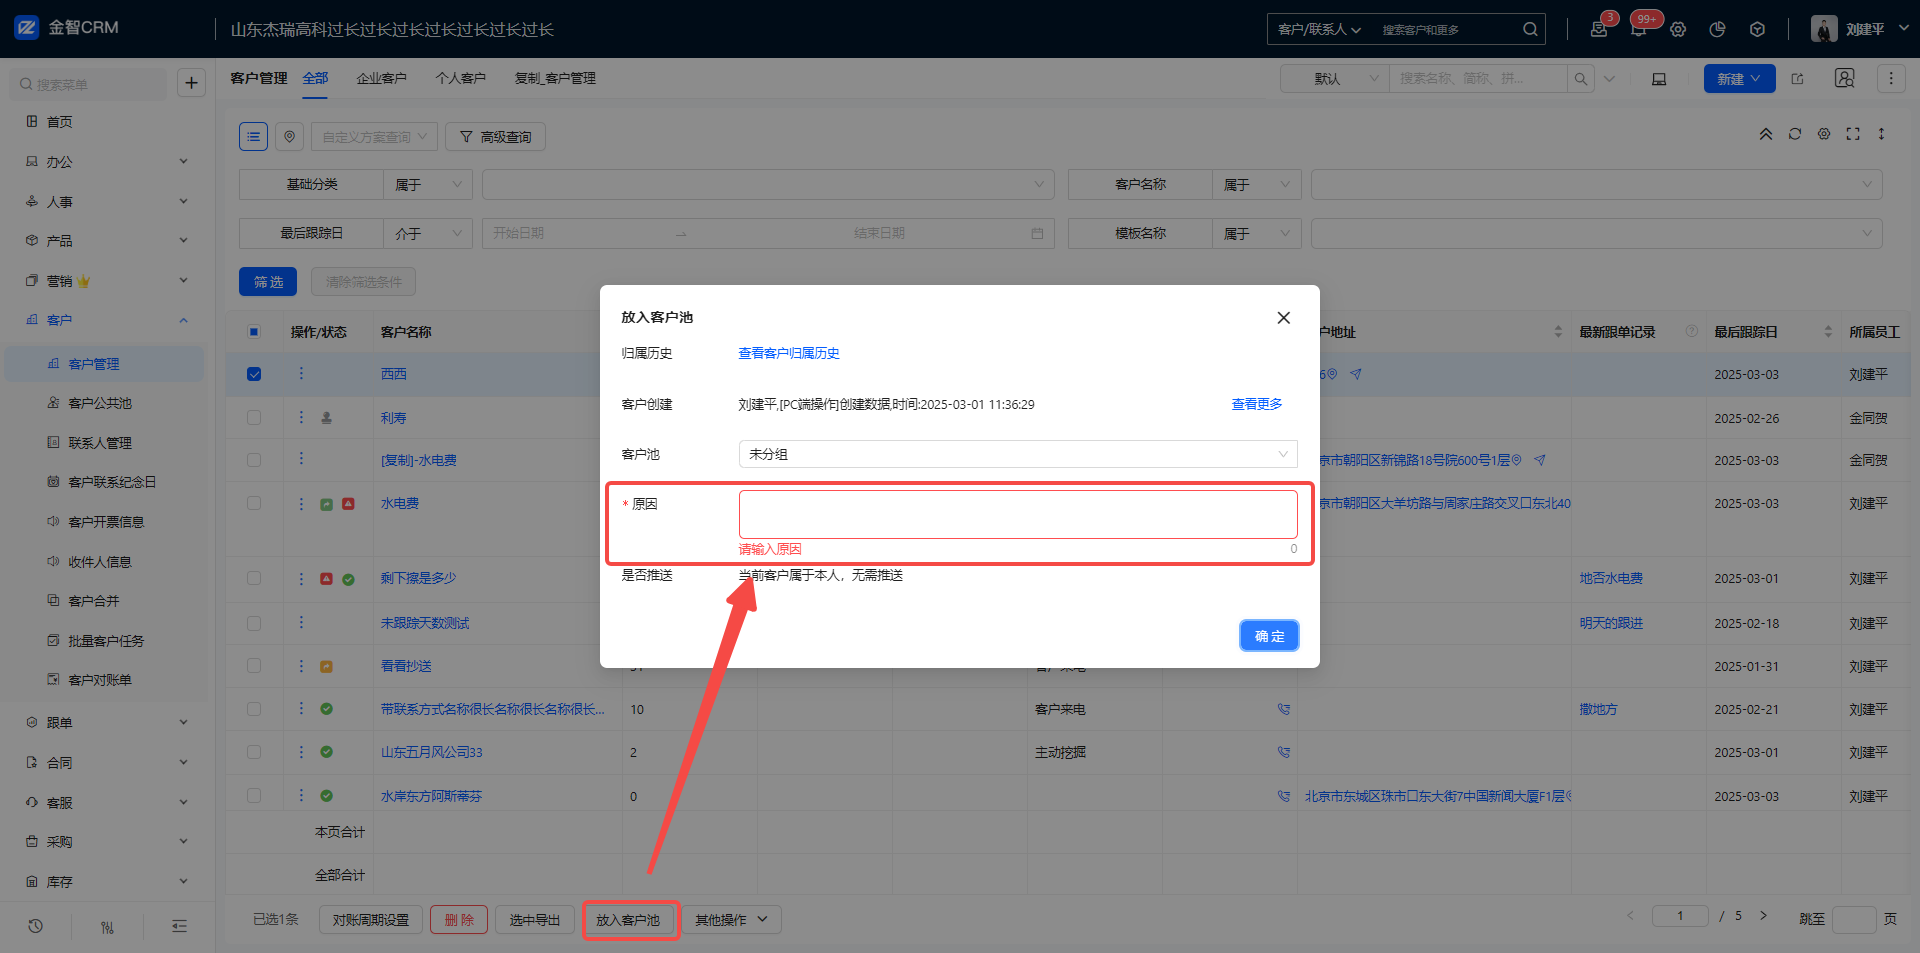Expand the 办公 sidebar menu

107,161
